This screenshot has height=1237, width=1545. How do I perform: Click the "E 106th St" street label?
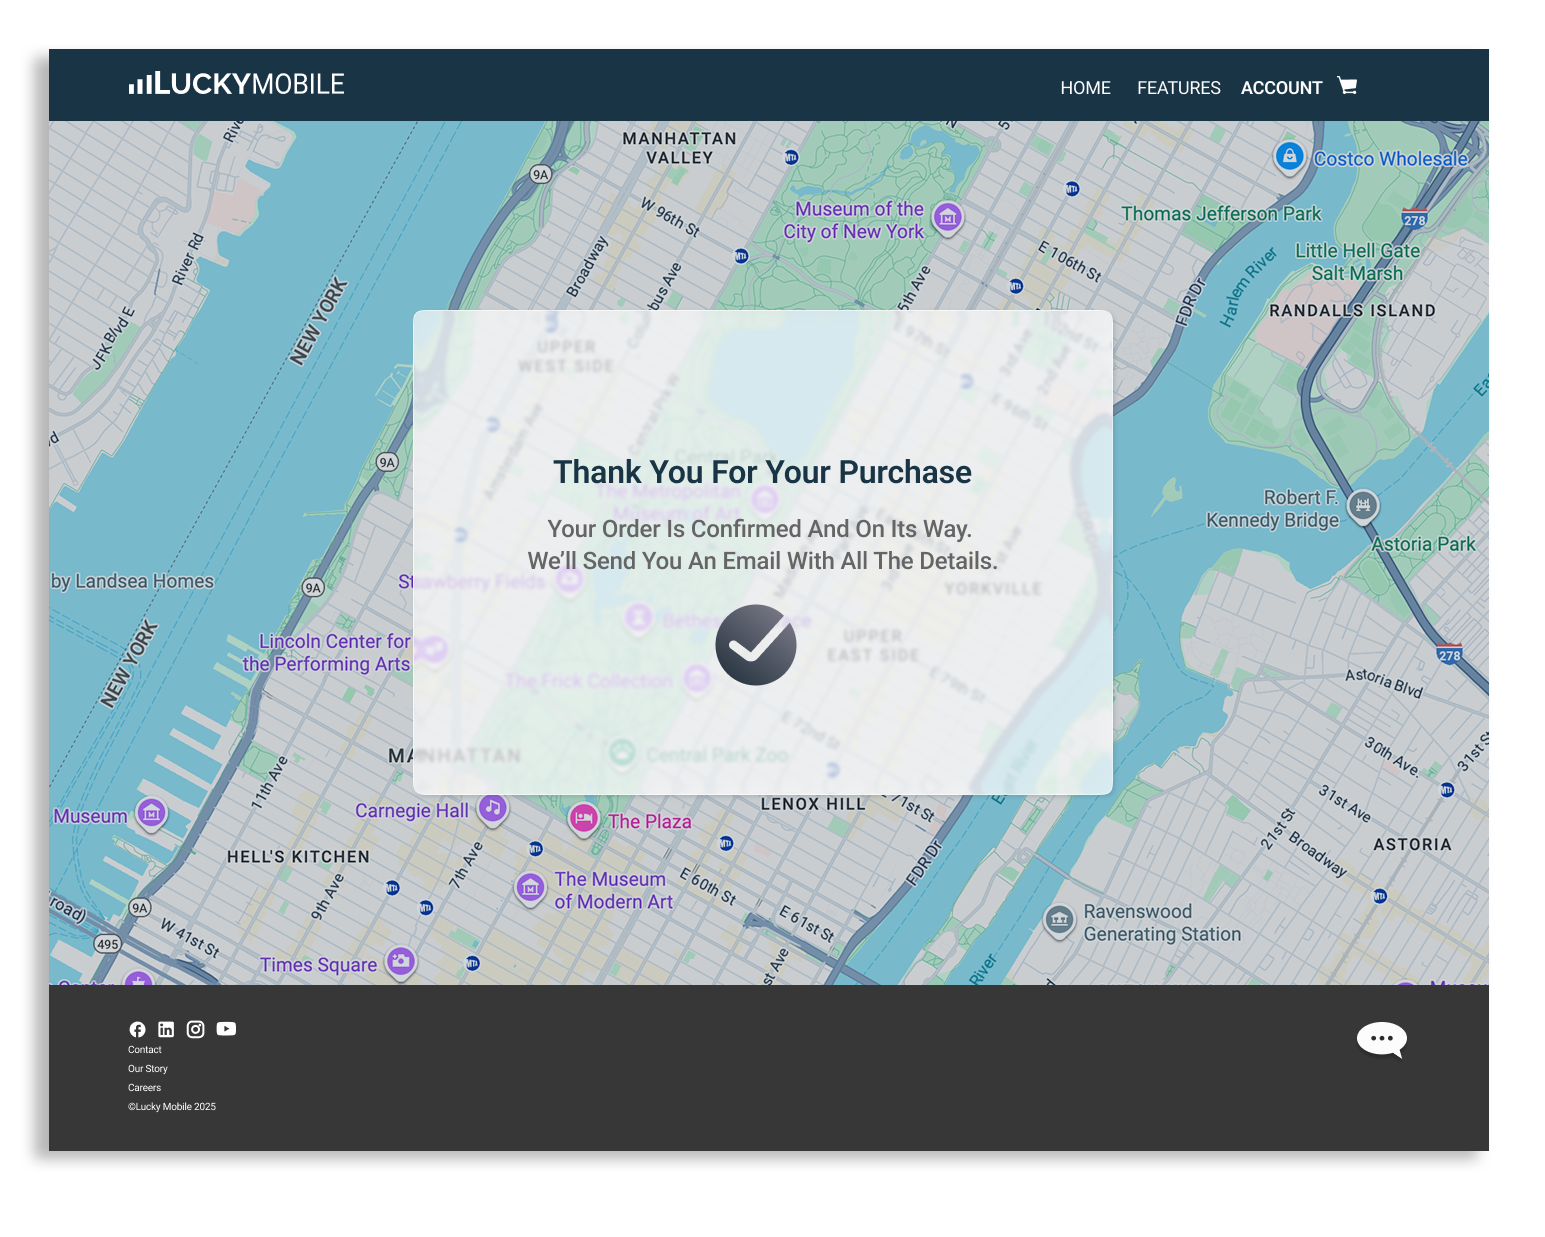[1070, 261]
